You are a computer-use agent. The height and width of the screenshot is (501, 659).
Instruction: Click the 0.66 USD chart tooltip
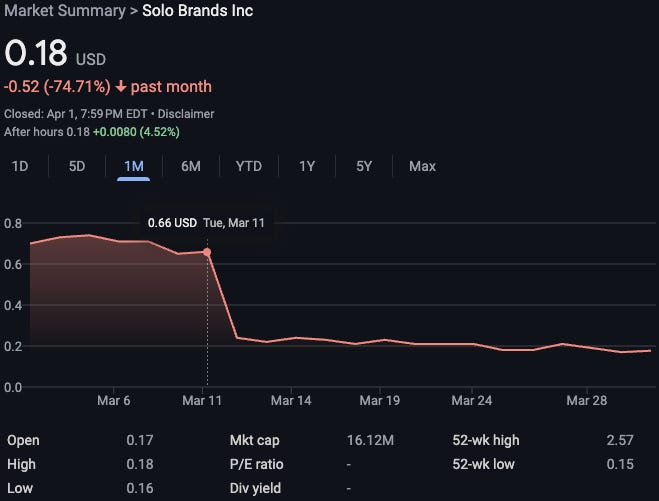point(206,223)
